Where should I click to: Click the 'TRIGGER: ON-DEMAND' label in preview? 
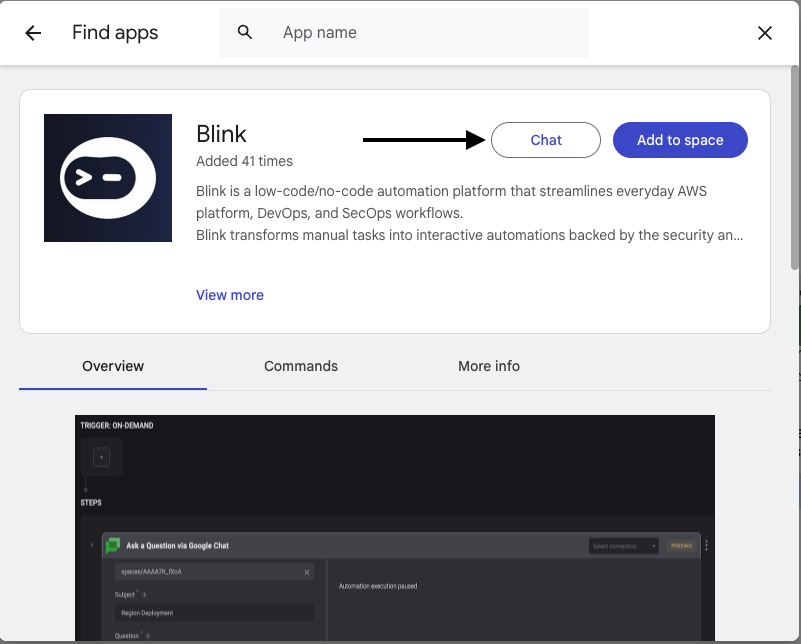(117, 425)
